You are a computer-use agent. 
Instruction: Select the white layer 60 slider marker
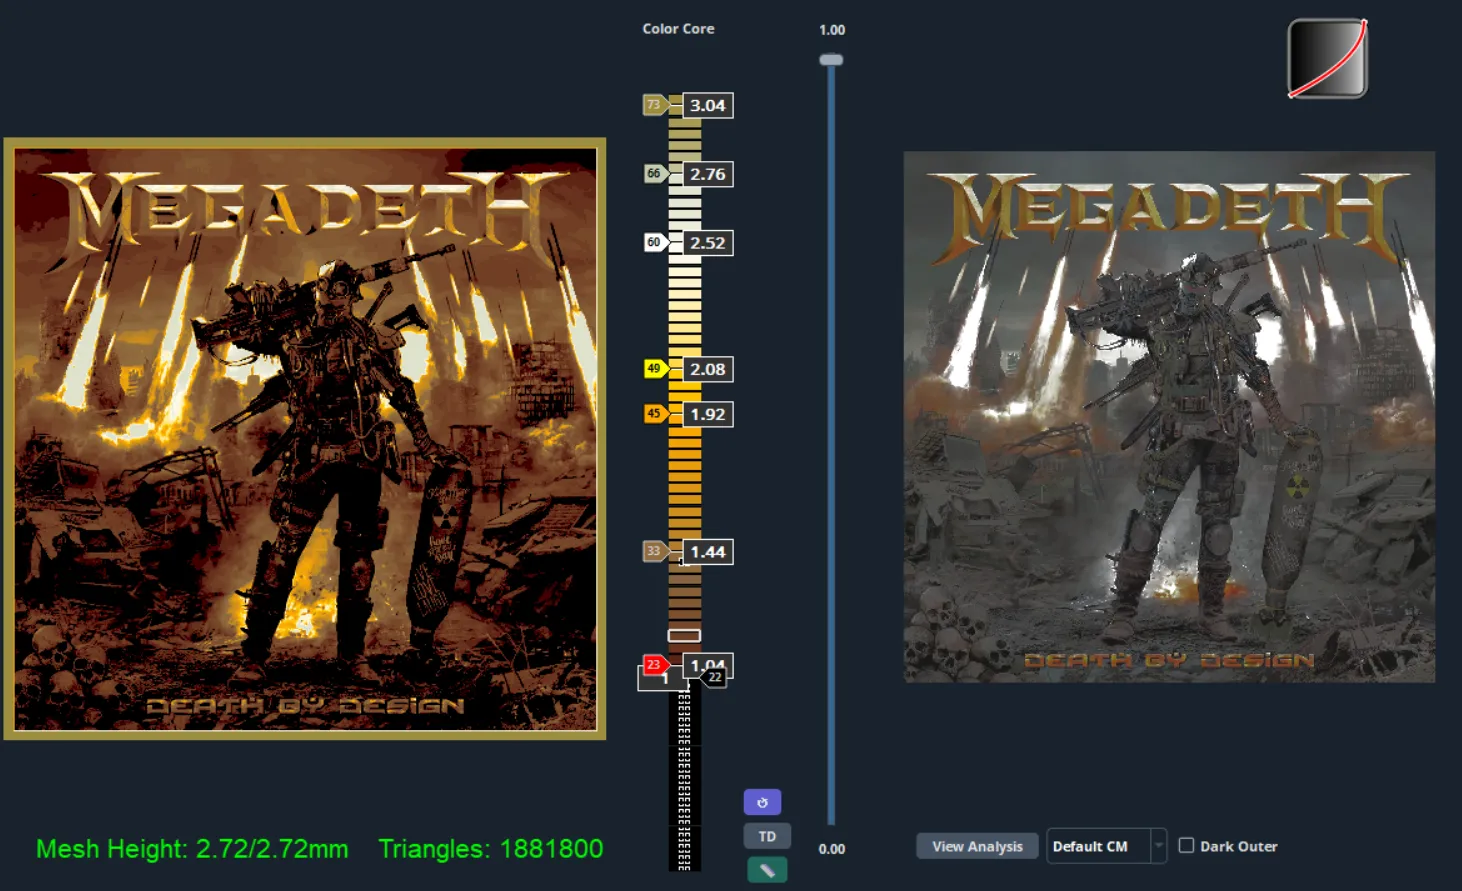tap(654, 242)
